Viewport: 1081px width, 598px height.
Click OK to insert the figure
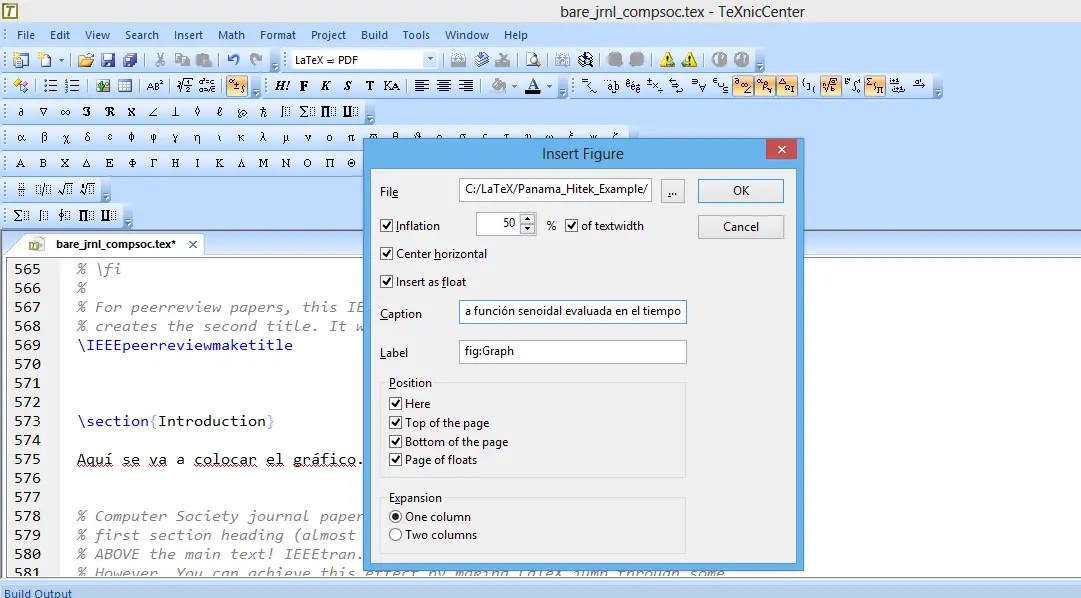pos(740,190)
